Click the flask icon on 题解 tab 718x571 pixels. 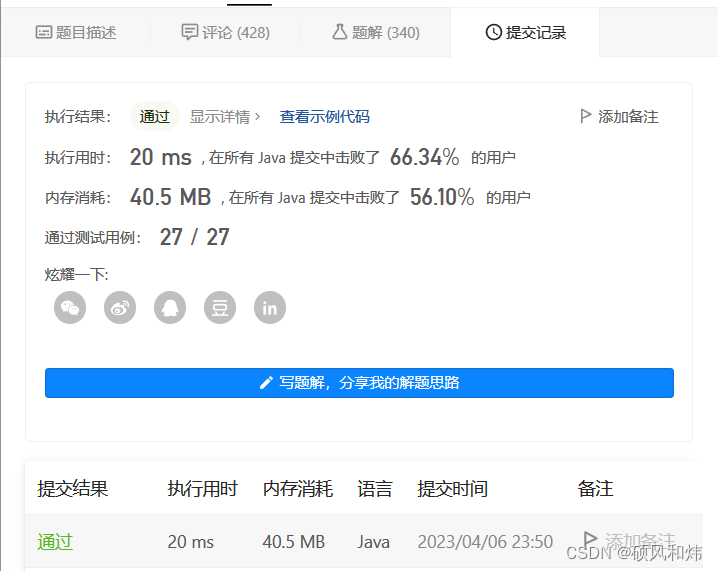click(339, 32)
